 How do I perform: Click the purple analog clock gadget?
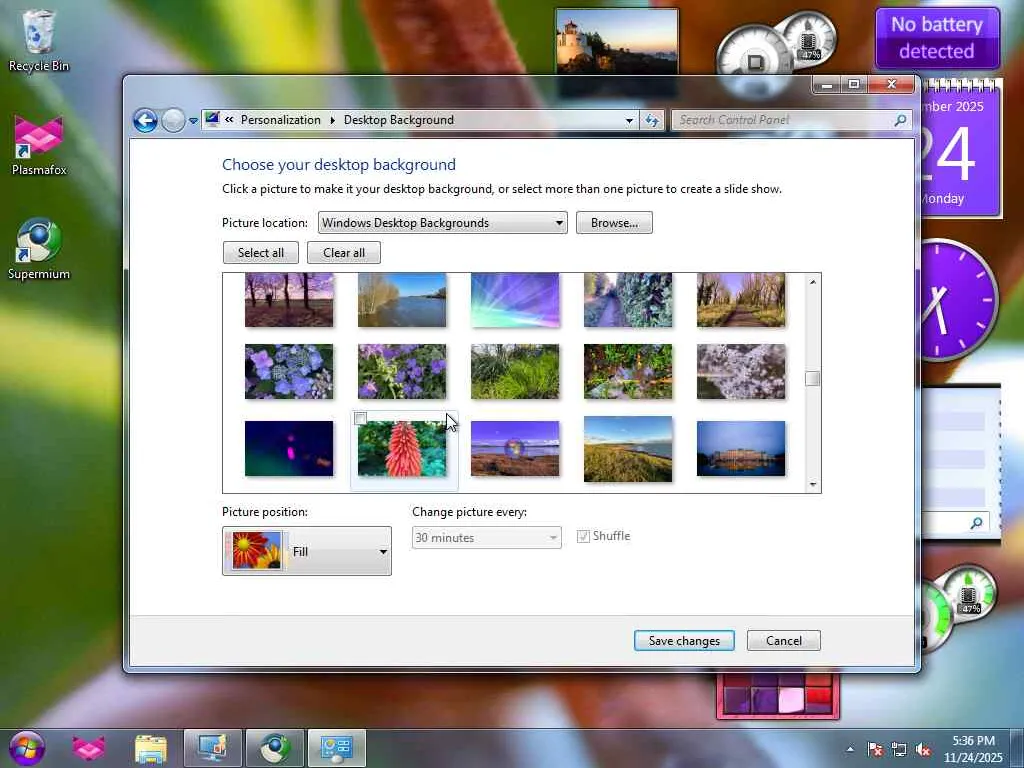pyautogui.click(x=960, y=300)
